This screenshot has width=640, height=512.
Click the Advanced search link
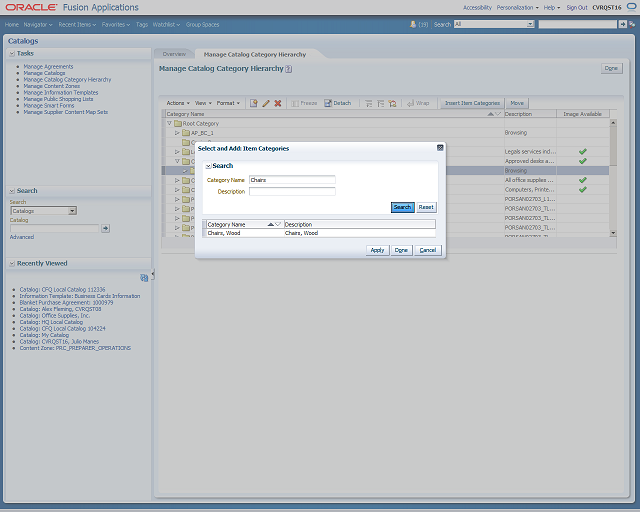[22, 237]
